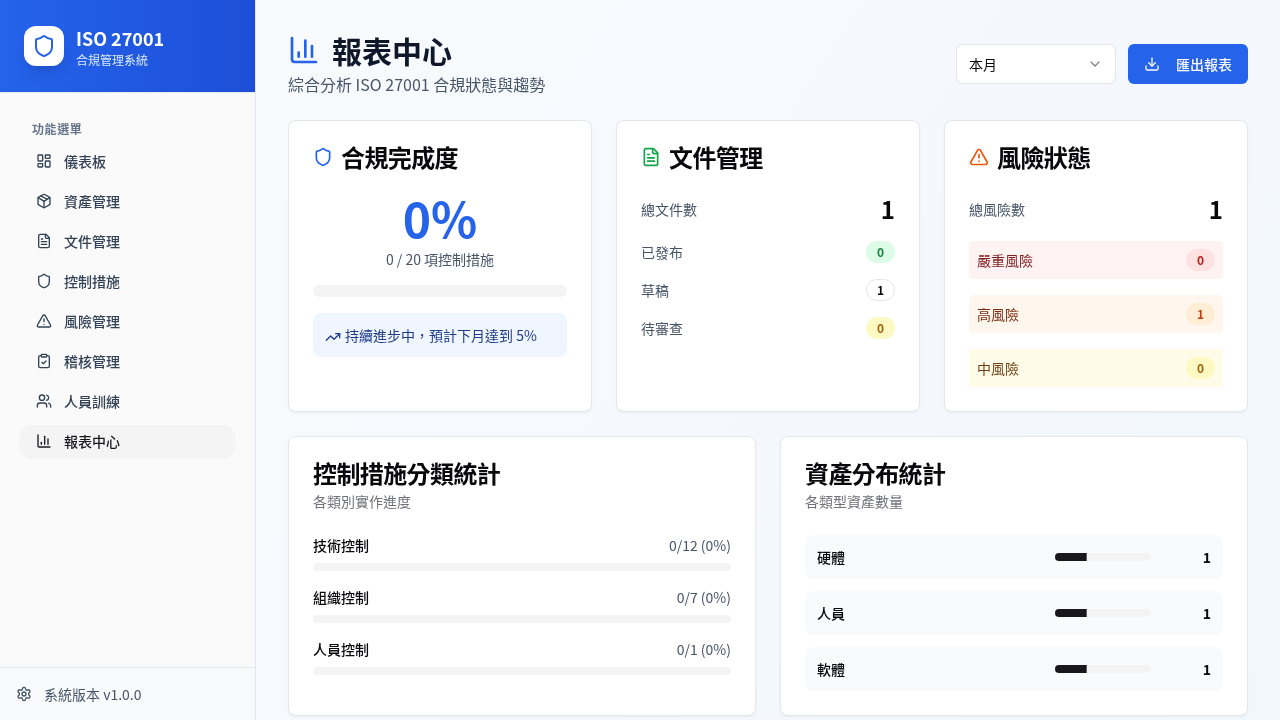Click the 高風險 row in risk status

tap(1095, 314)
